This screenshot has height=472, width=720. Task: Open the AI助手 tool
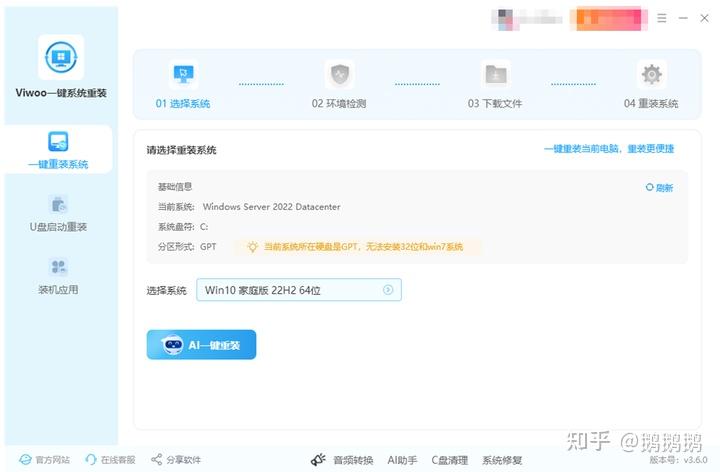(x=402, y=460)
